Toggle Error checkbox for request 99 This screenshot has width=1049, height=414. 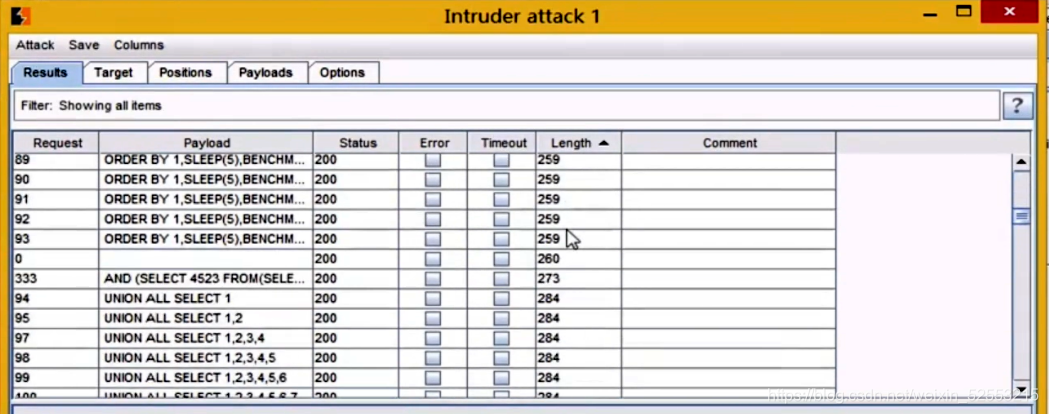click(433, 377)
